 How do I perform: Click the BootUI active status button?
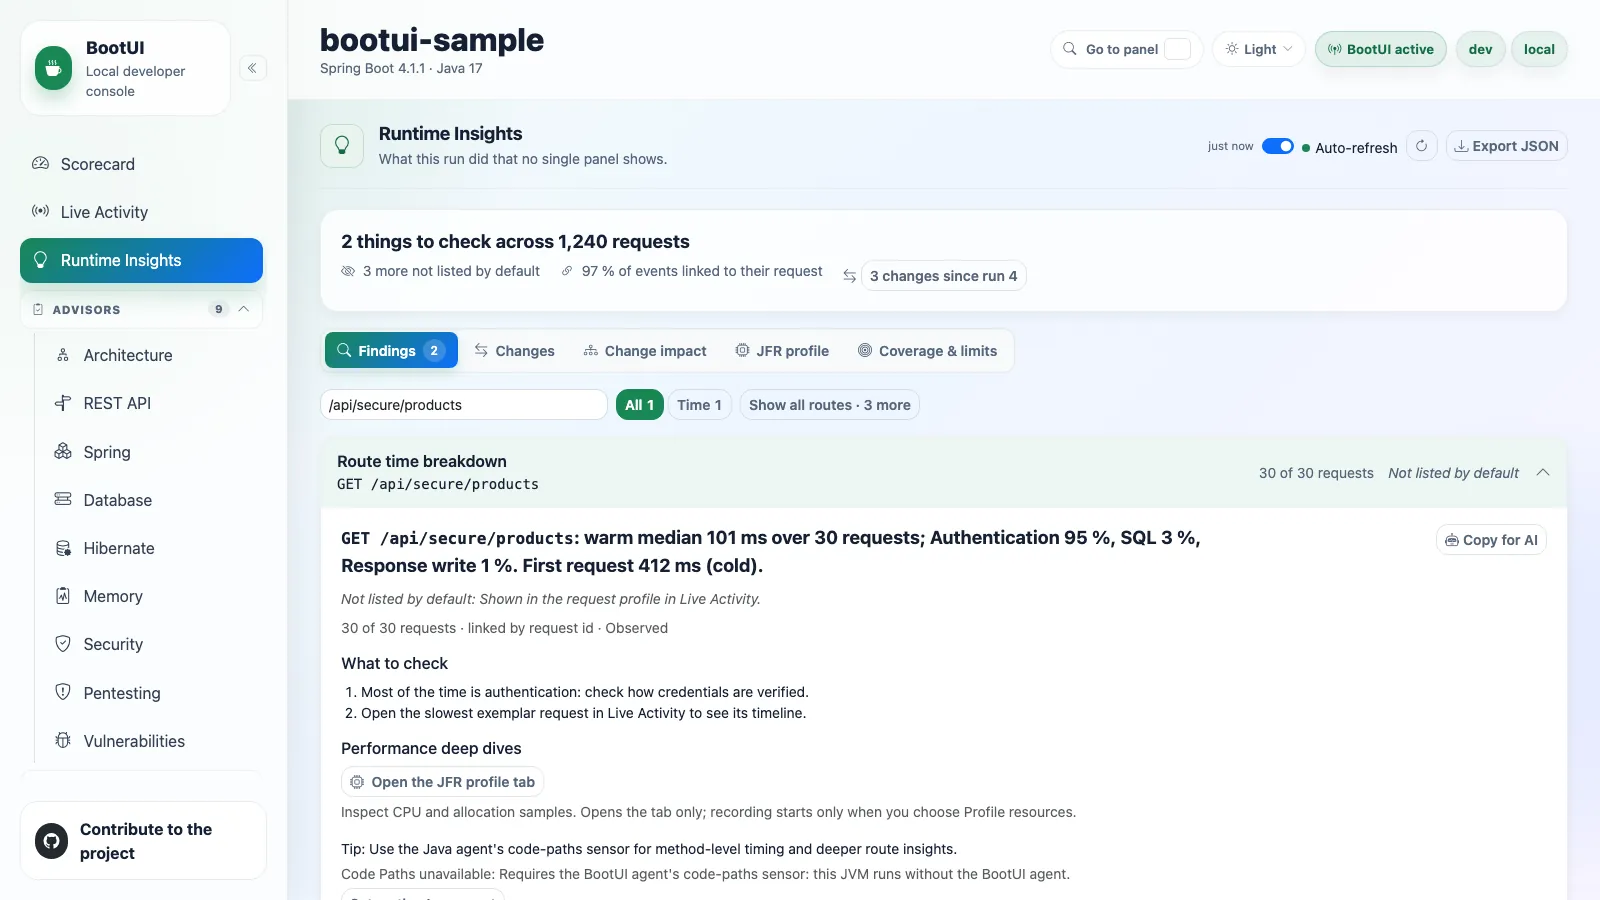point(1380,49)
